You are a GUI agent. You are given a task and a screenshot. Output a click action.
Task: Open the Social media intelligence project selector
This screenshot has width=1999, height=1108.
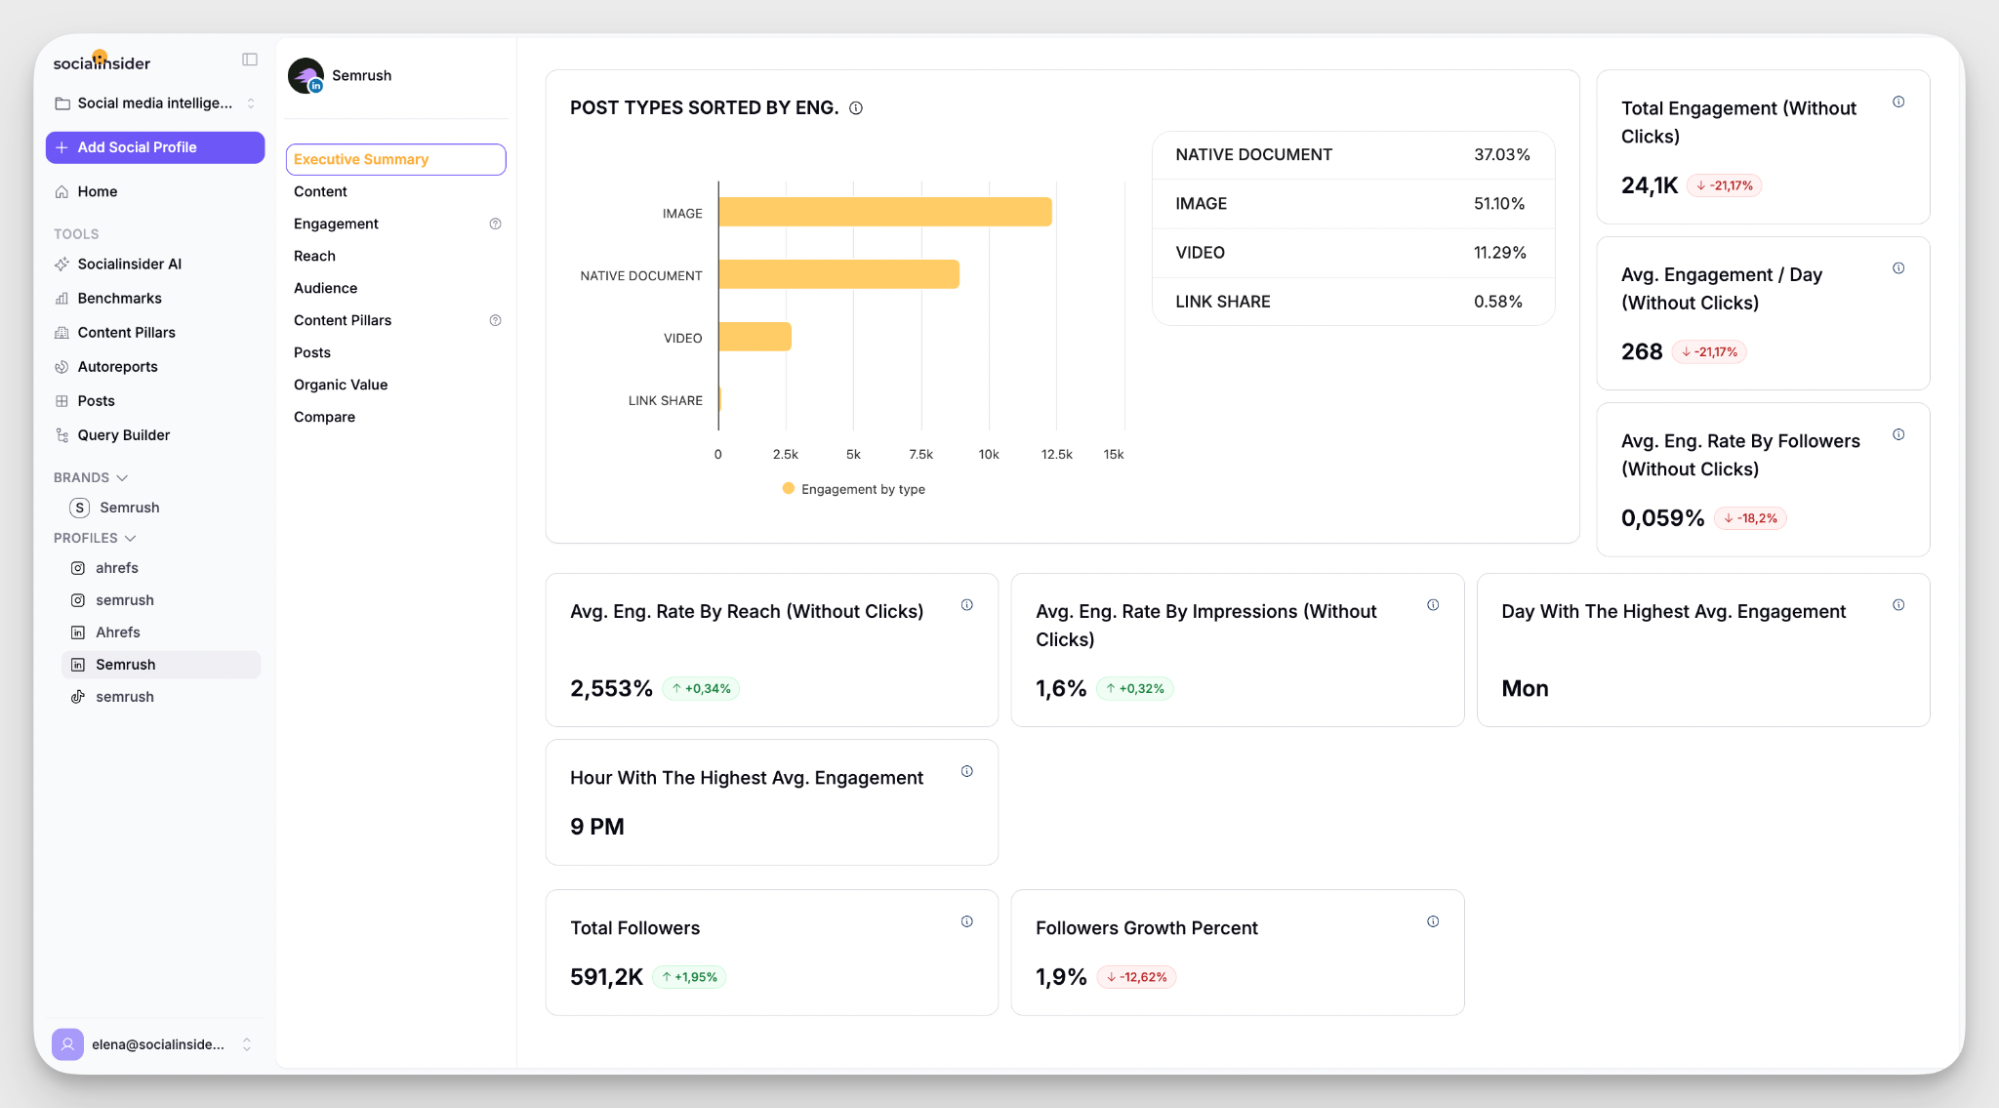[155, 103]
